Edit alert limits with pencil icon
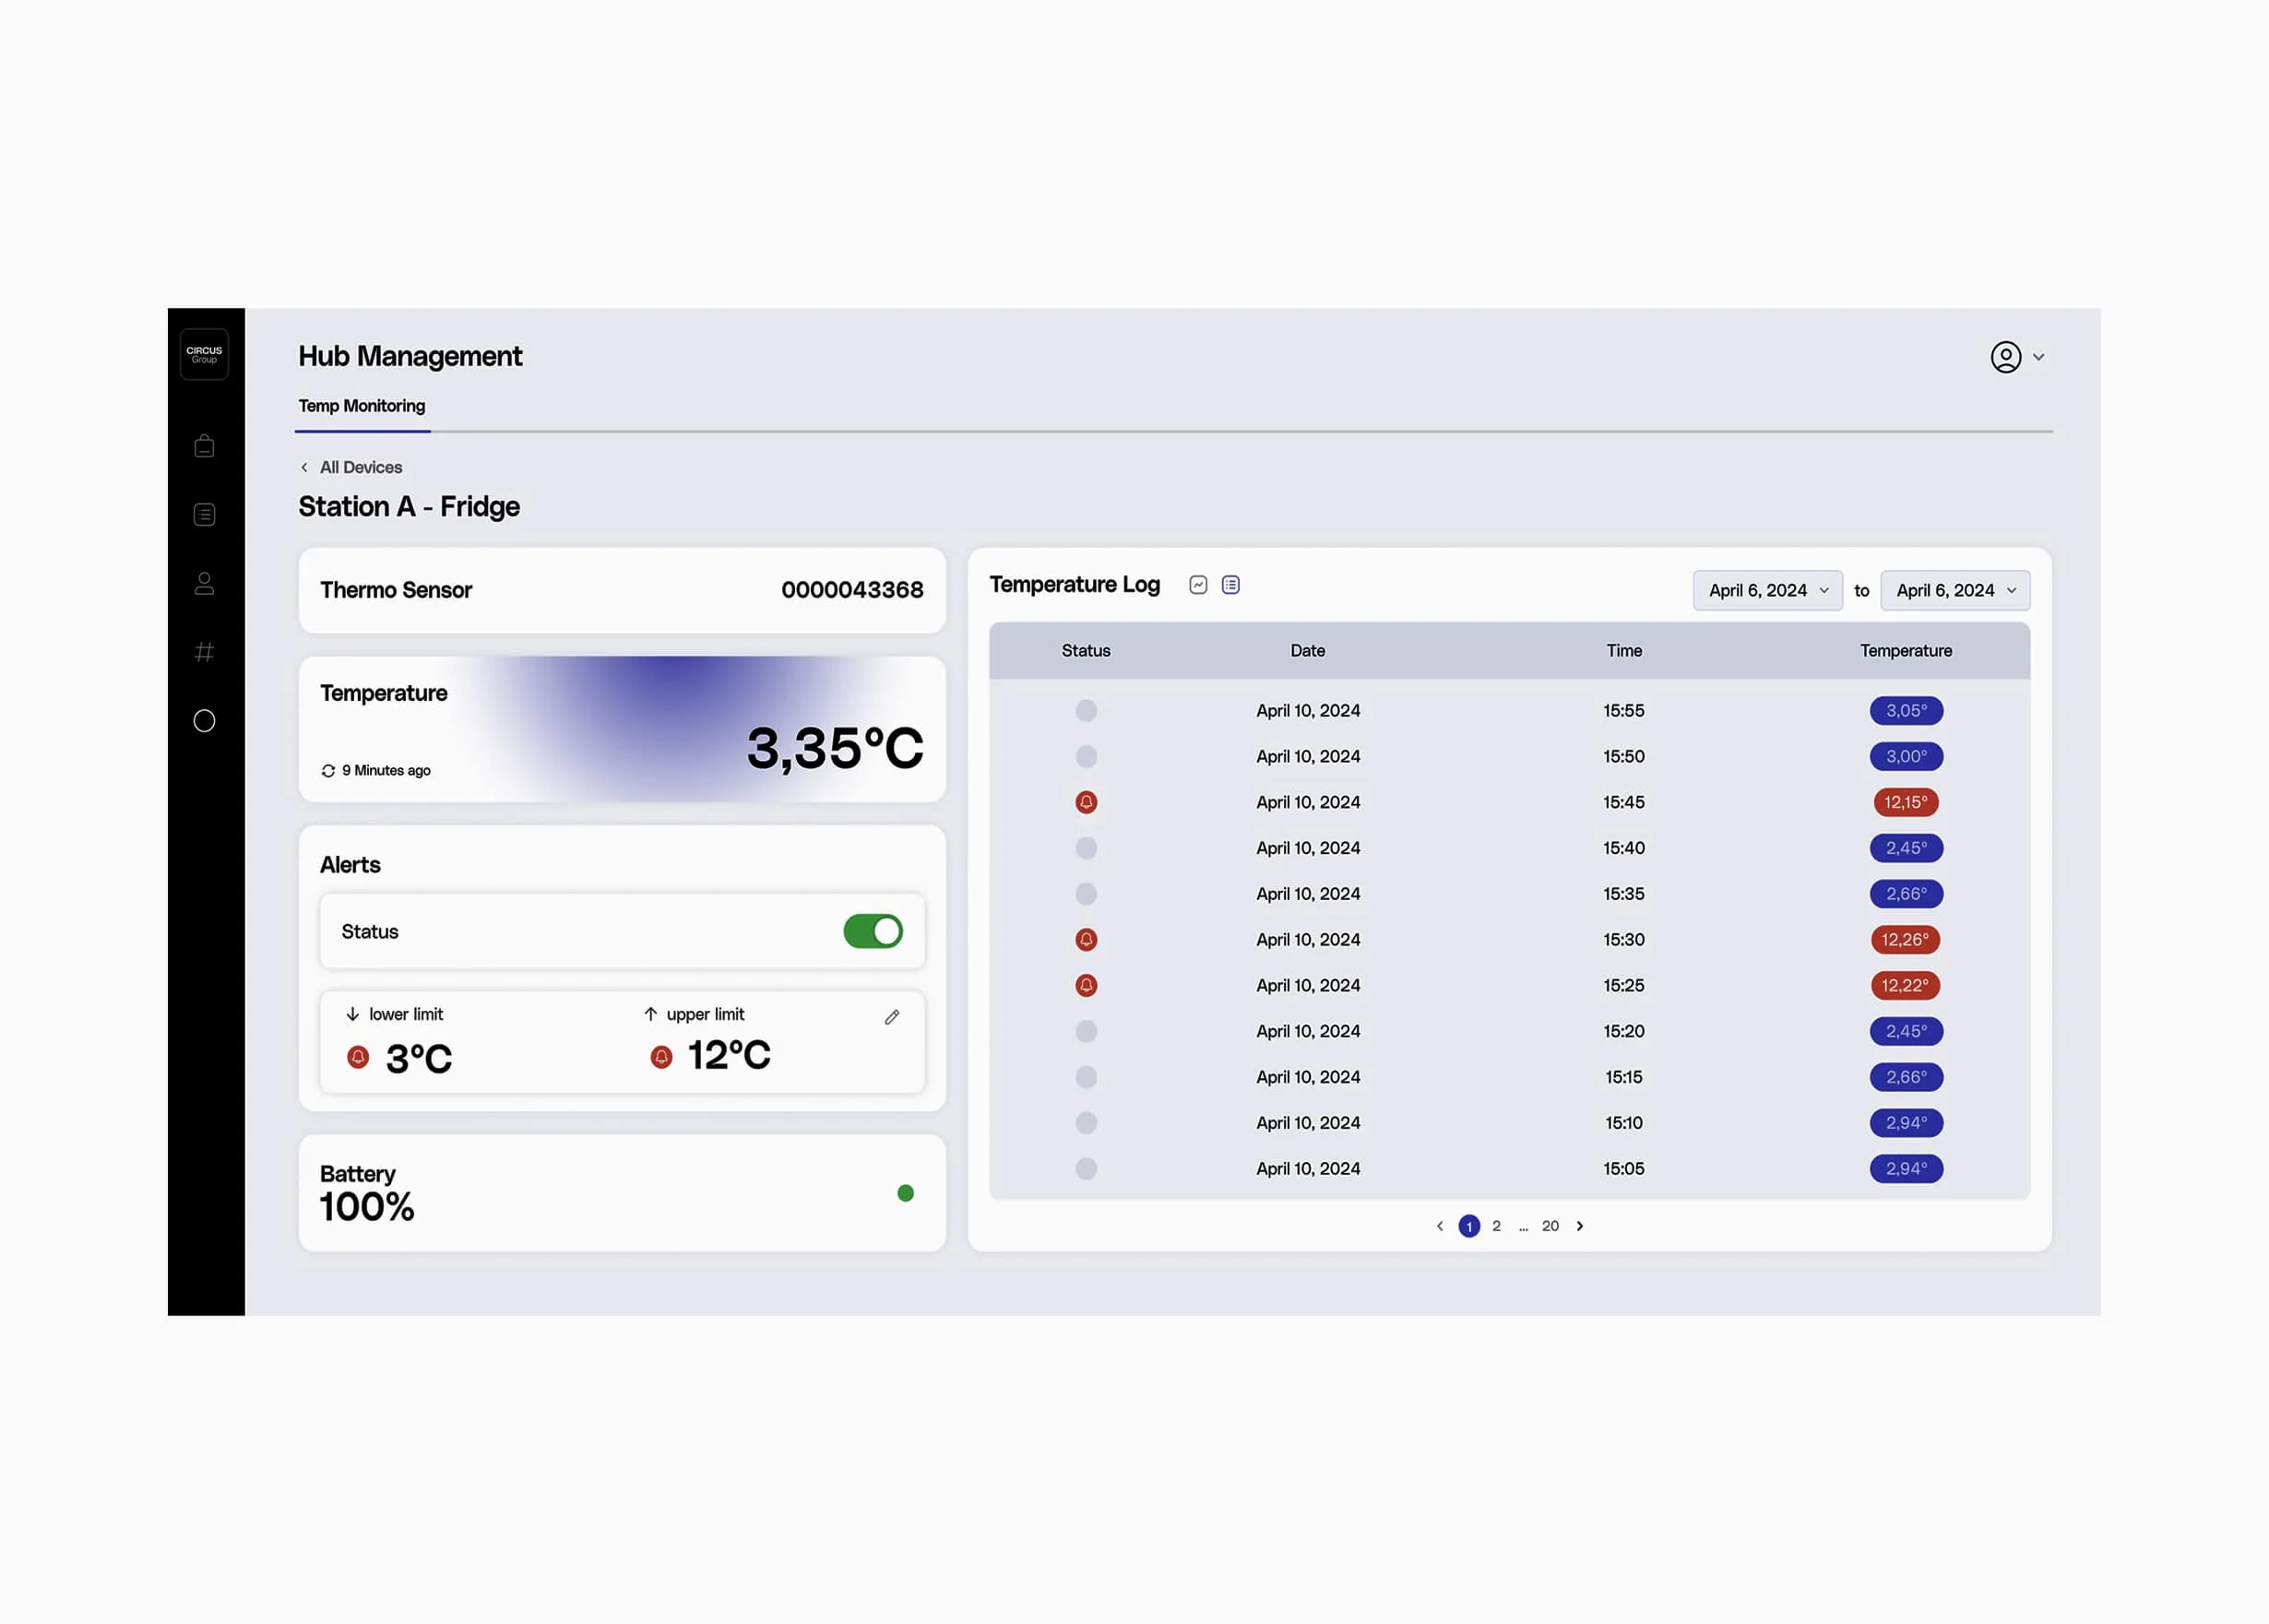Image resolution: width=2269 pixels, height=1624 pixels. pos(892,1017)
